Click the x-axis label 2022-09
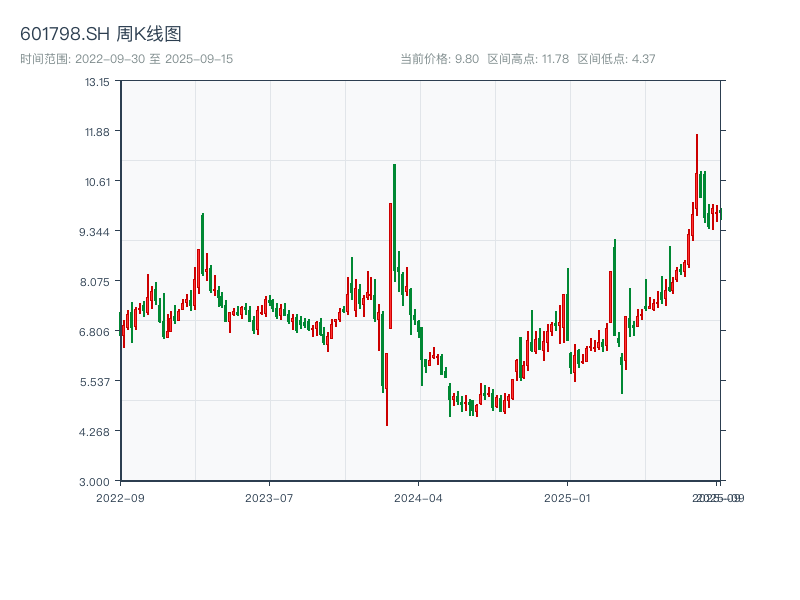This screenshot has width=800, height=600. pos(120,498)
